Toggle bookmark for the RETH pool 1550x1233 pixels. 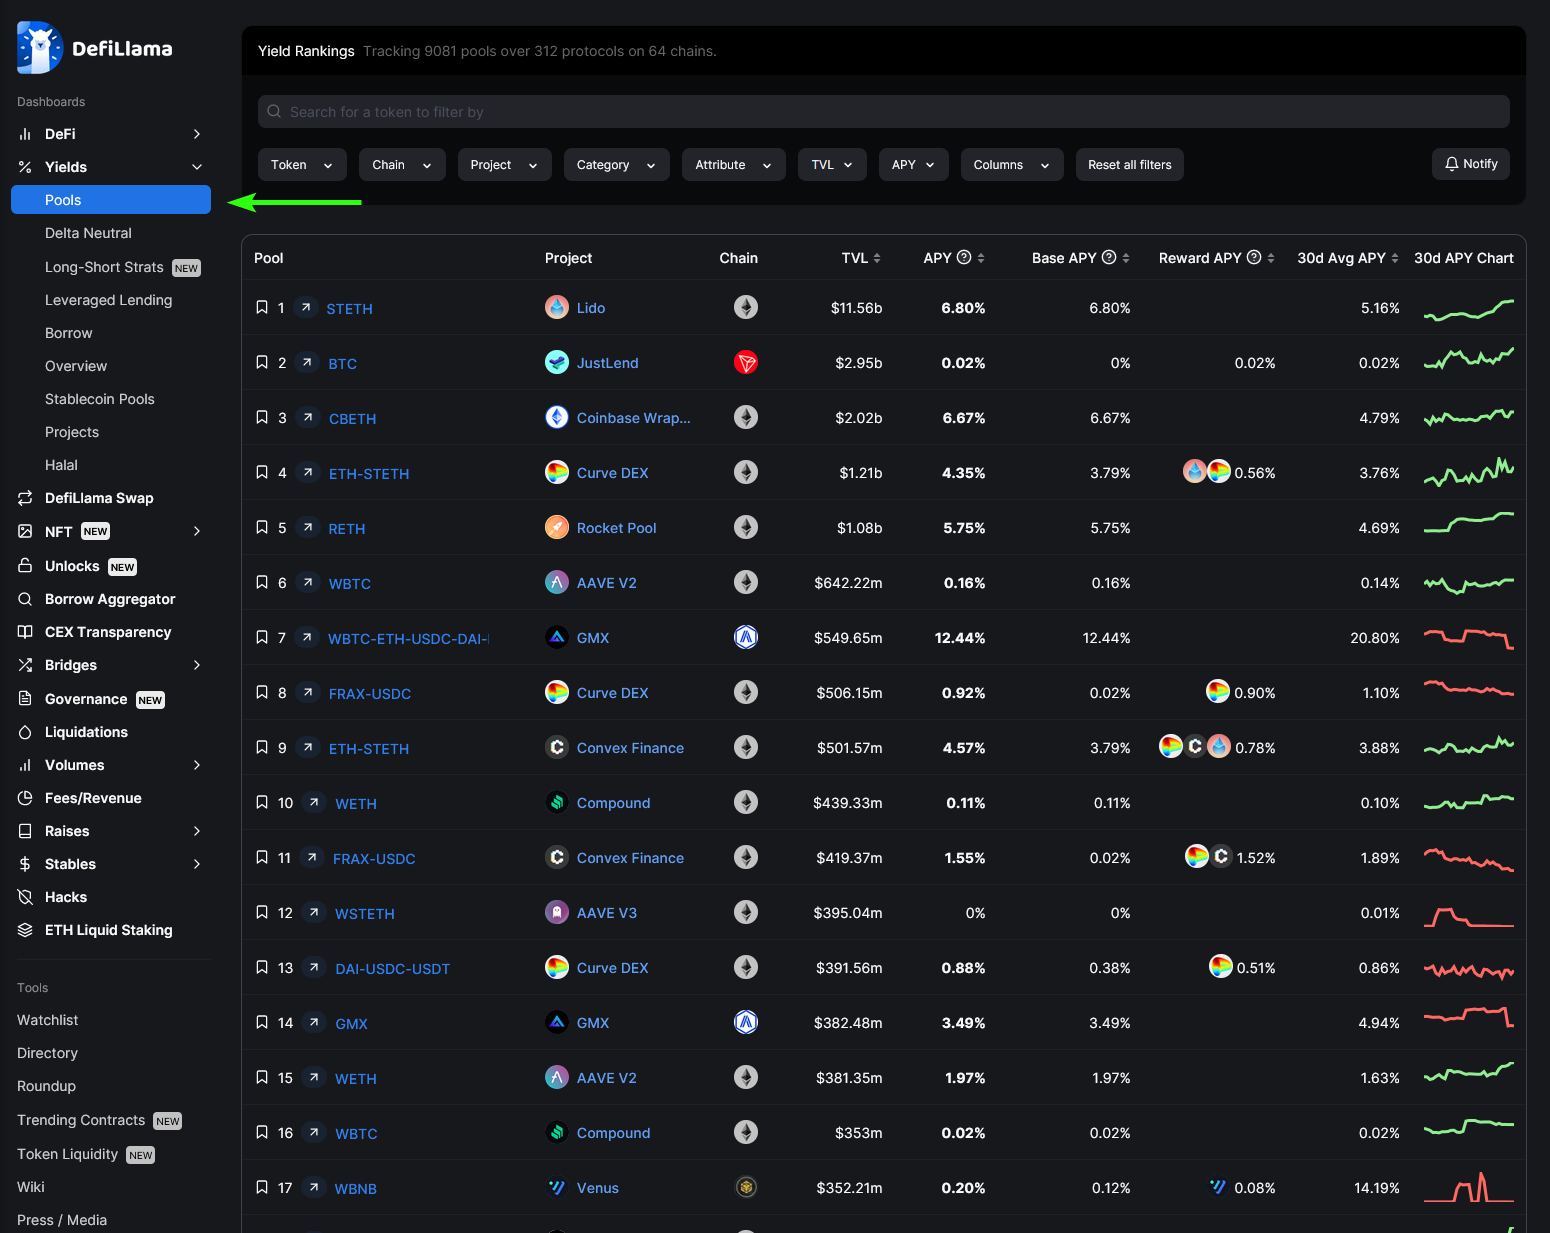[262, 528]
